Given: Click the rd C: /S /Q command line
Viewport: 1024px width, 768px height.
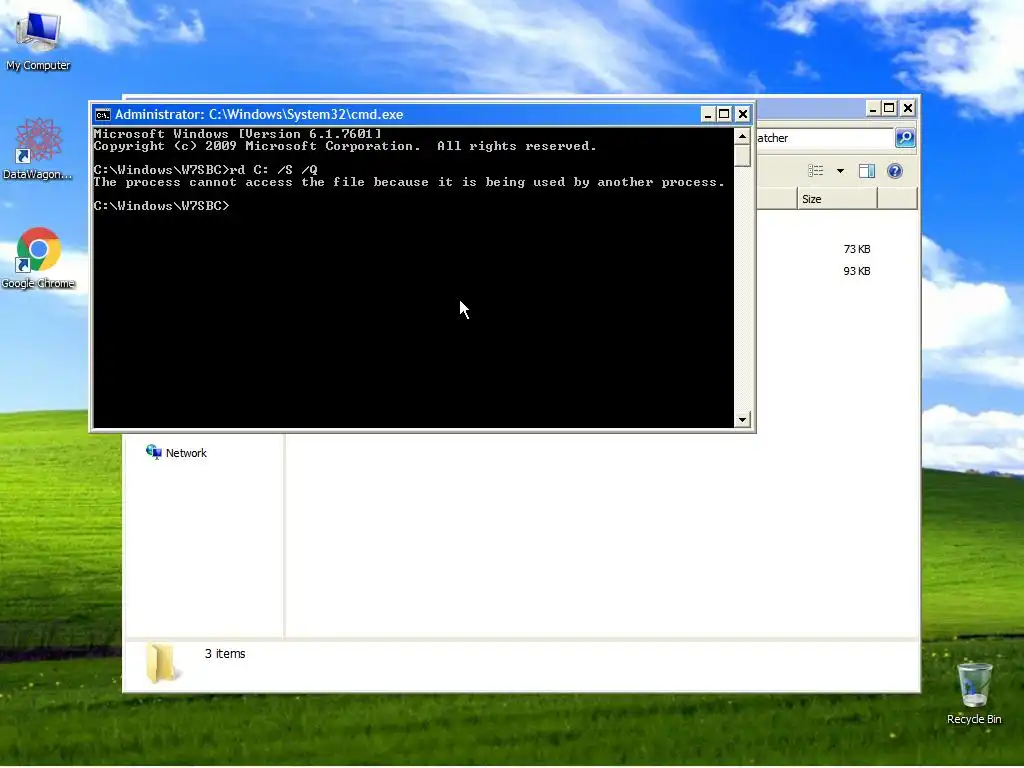Looking at the screenshot, I should click(x=205, y=170).
